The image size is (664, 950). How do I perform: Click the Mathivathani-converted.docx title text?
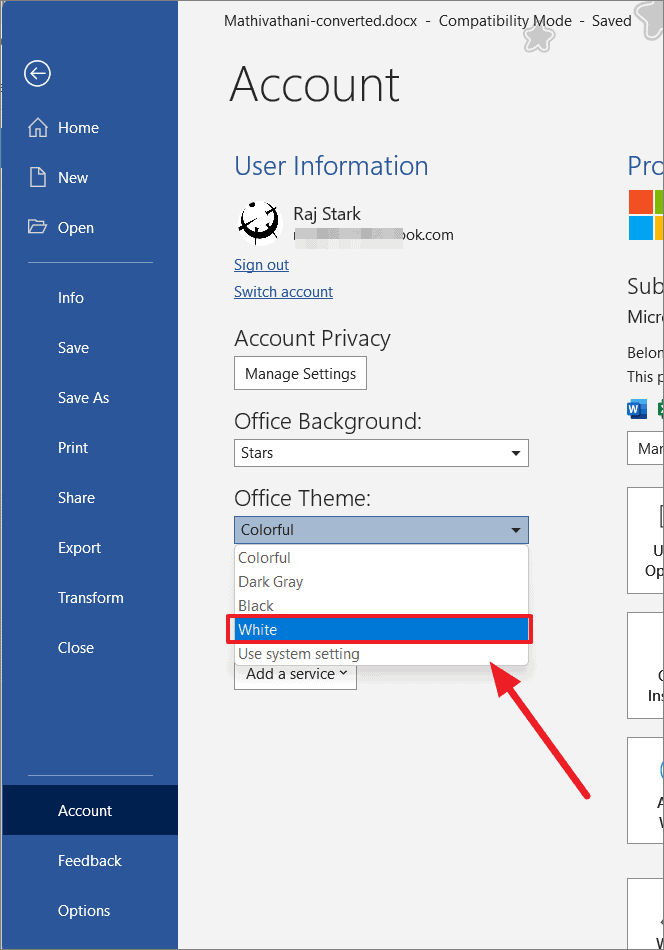320,21
